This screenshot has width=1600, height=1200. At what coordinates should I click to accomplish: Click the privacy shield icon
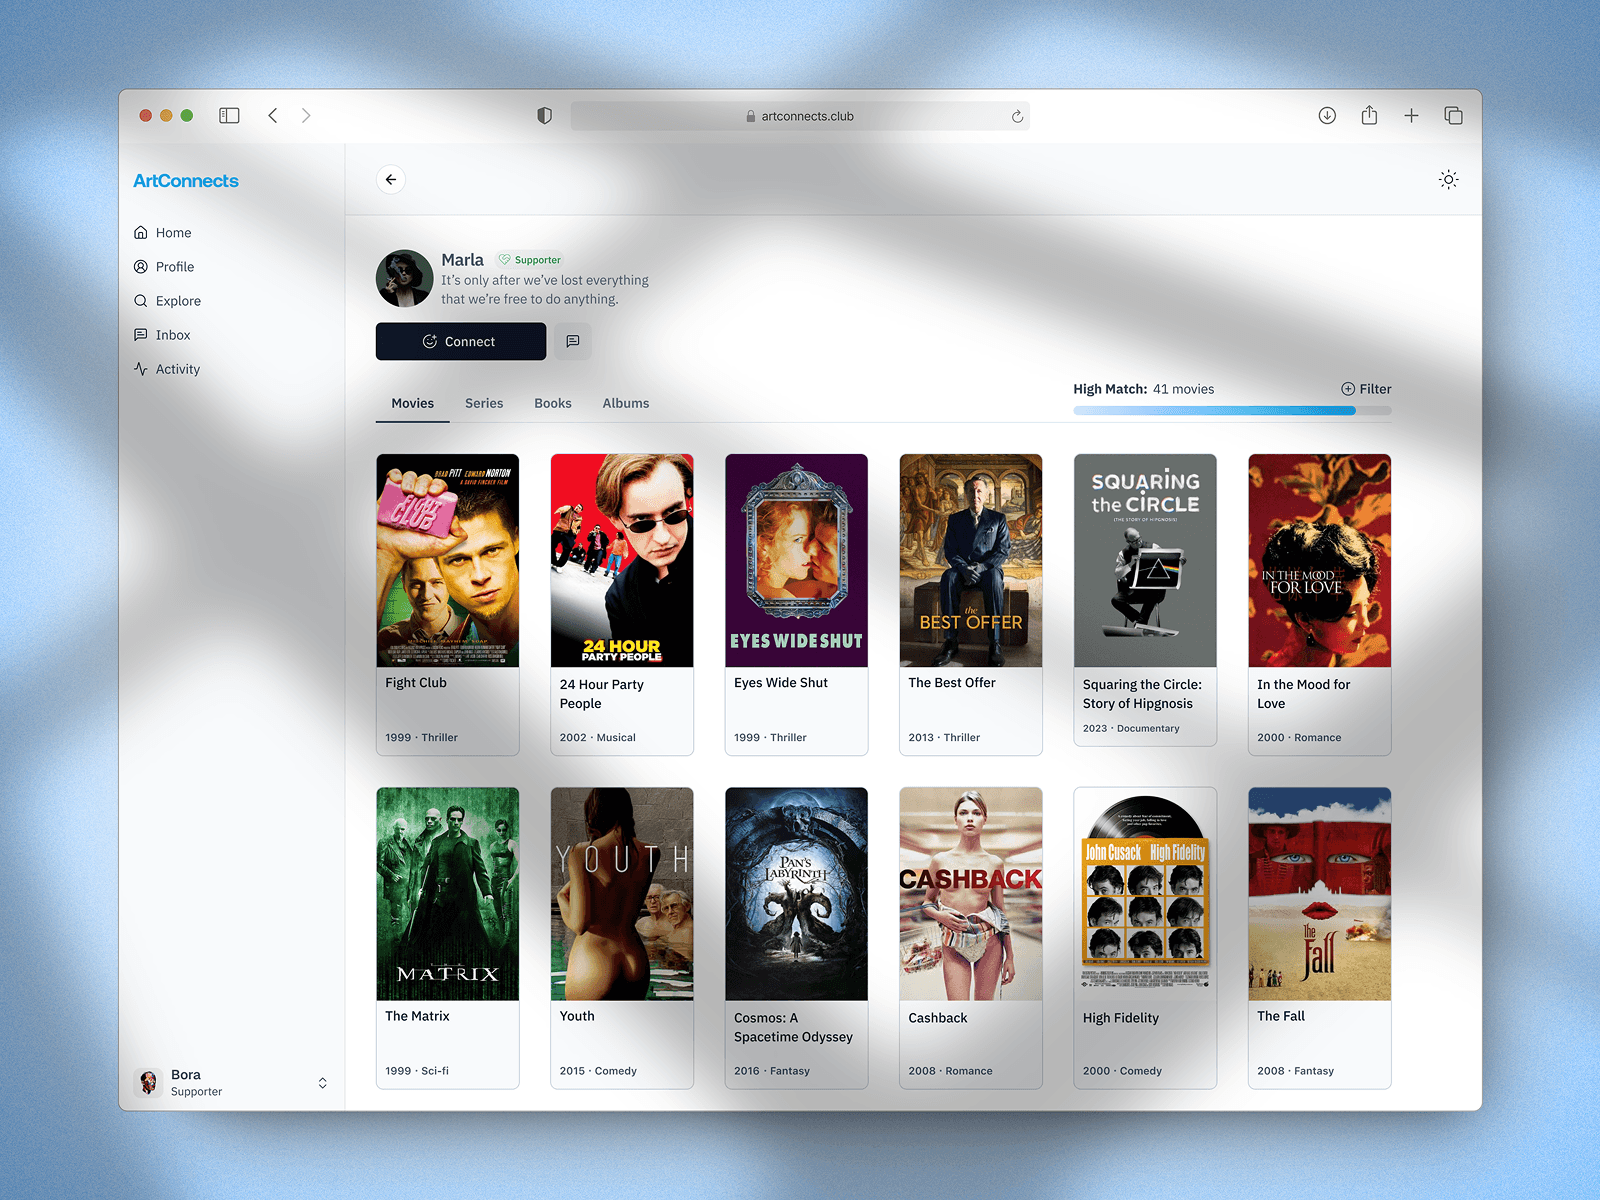544,116
